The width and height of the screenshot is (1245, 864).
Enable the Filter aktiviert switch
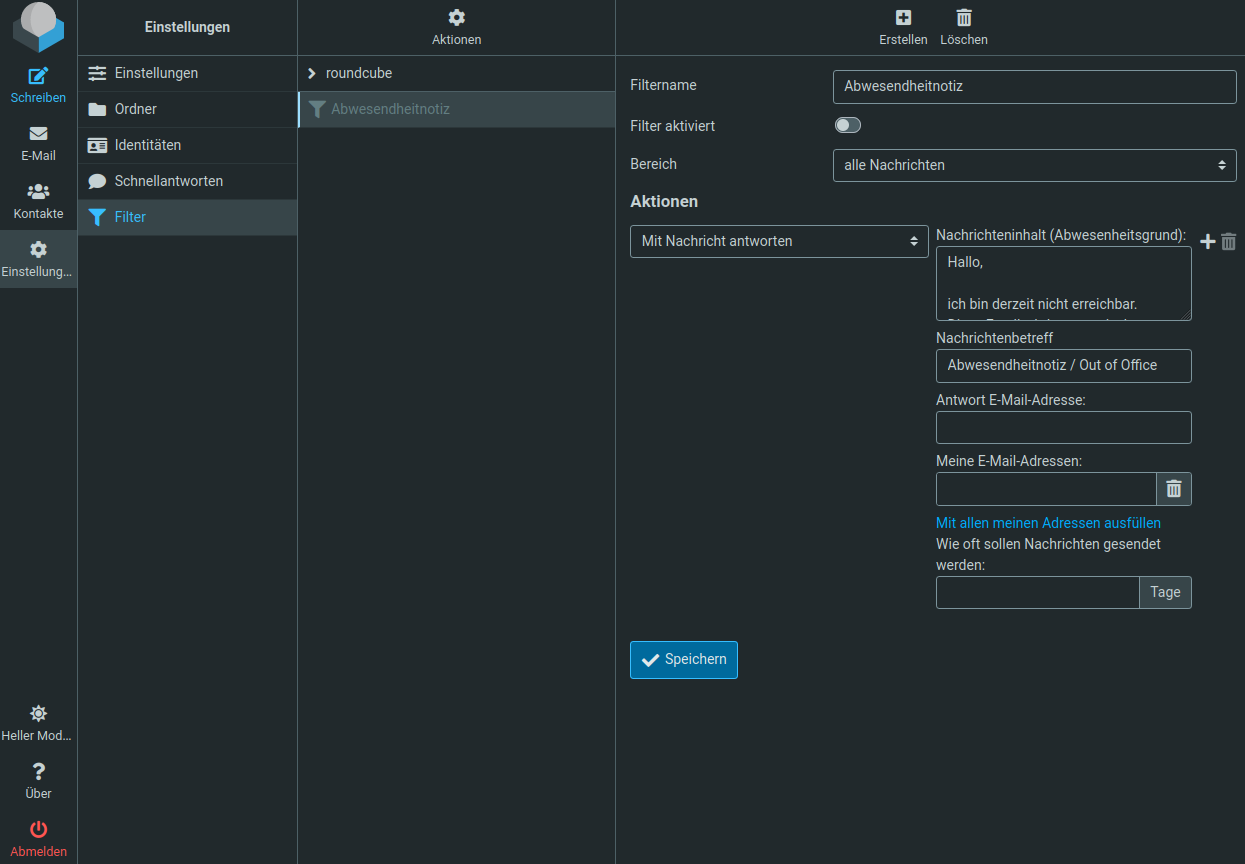click(x=847, y=125)
